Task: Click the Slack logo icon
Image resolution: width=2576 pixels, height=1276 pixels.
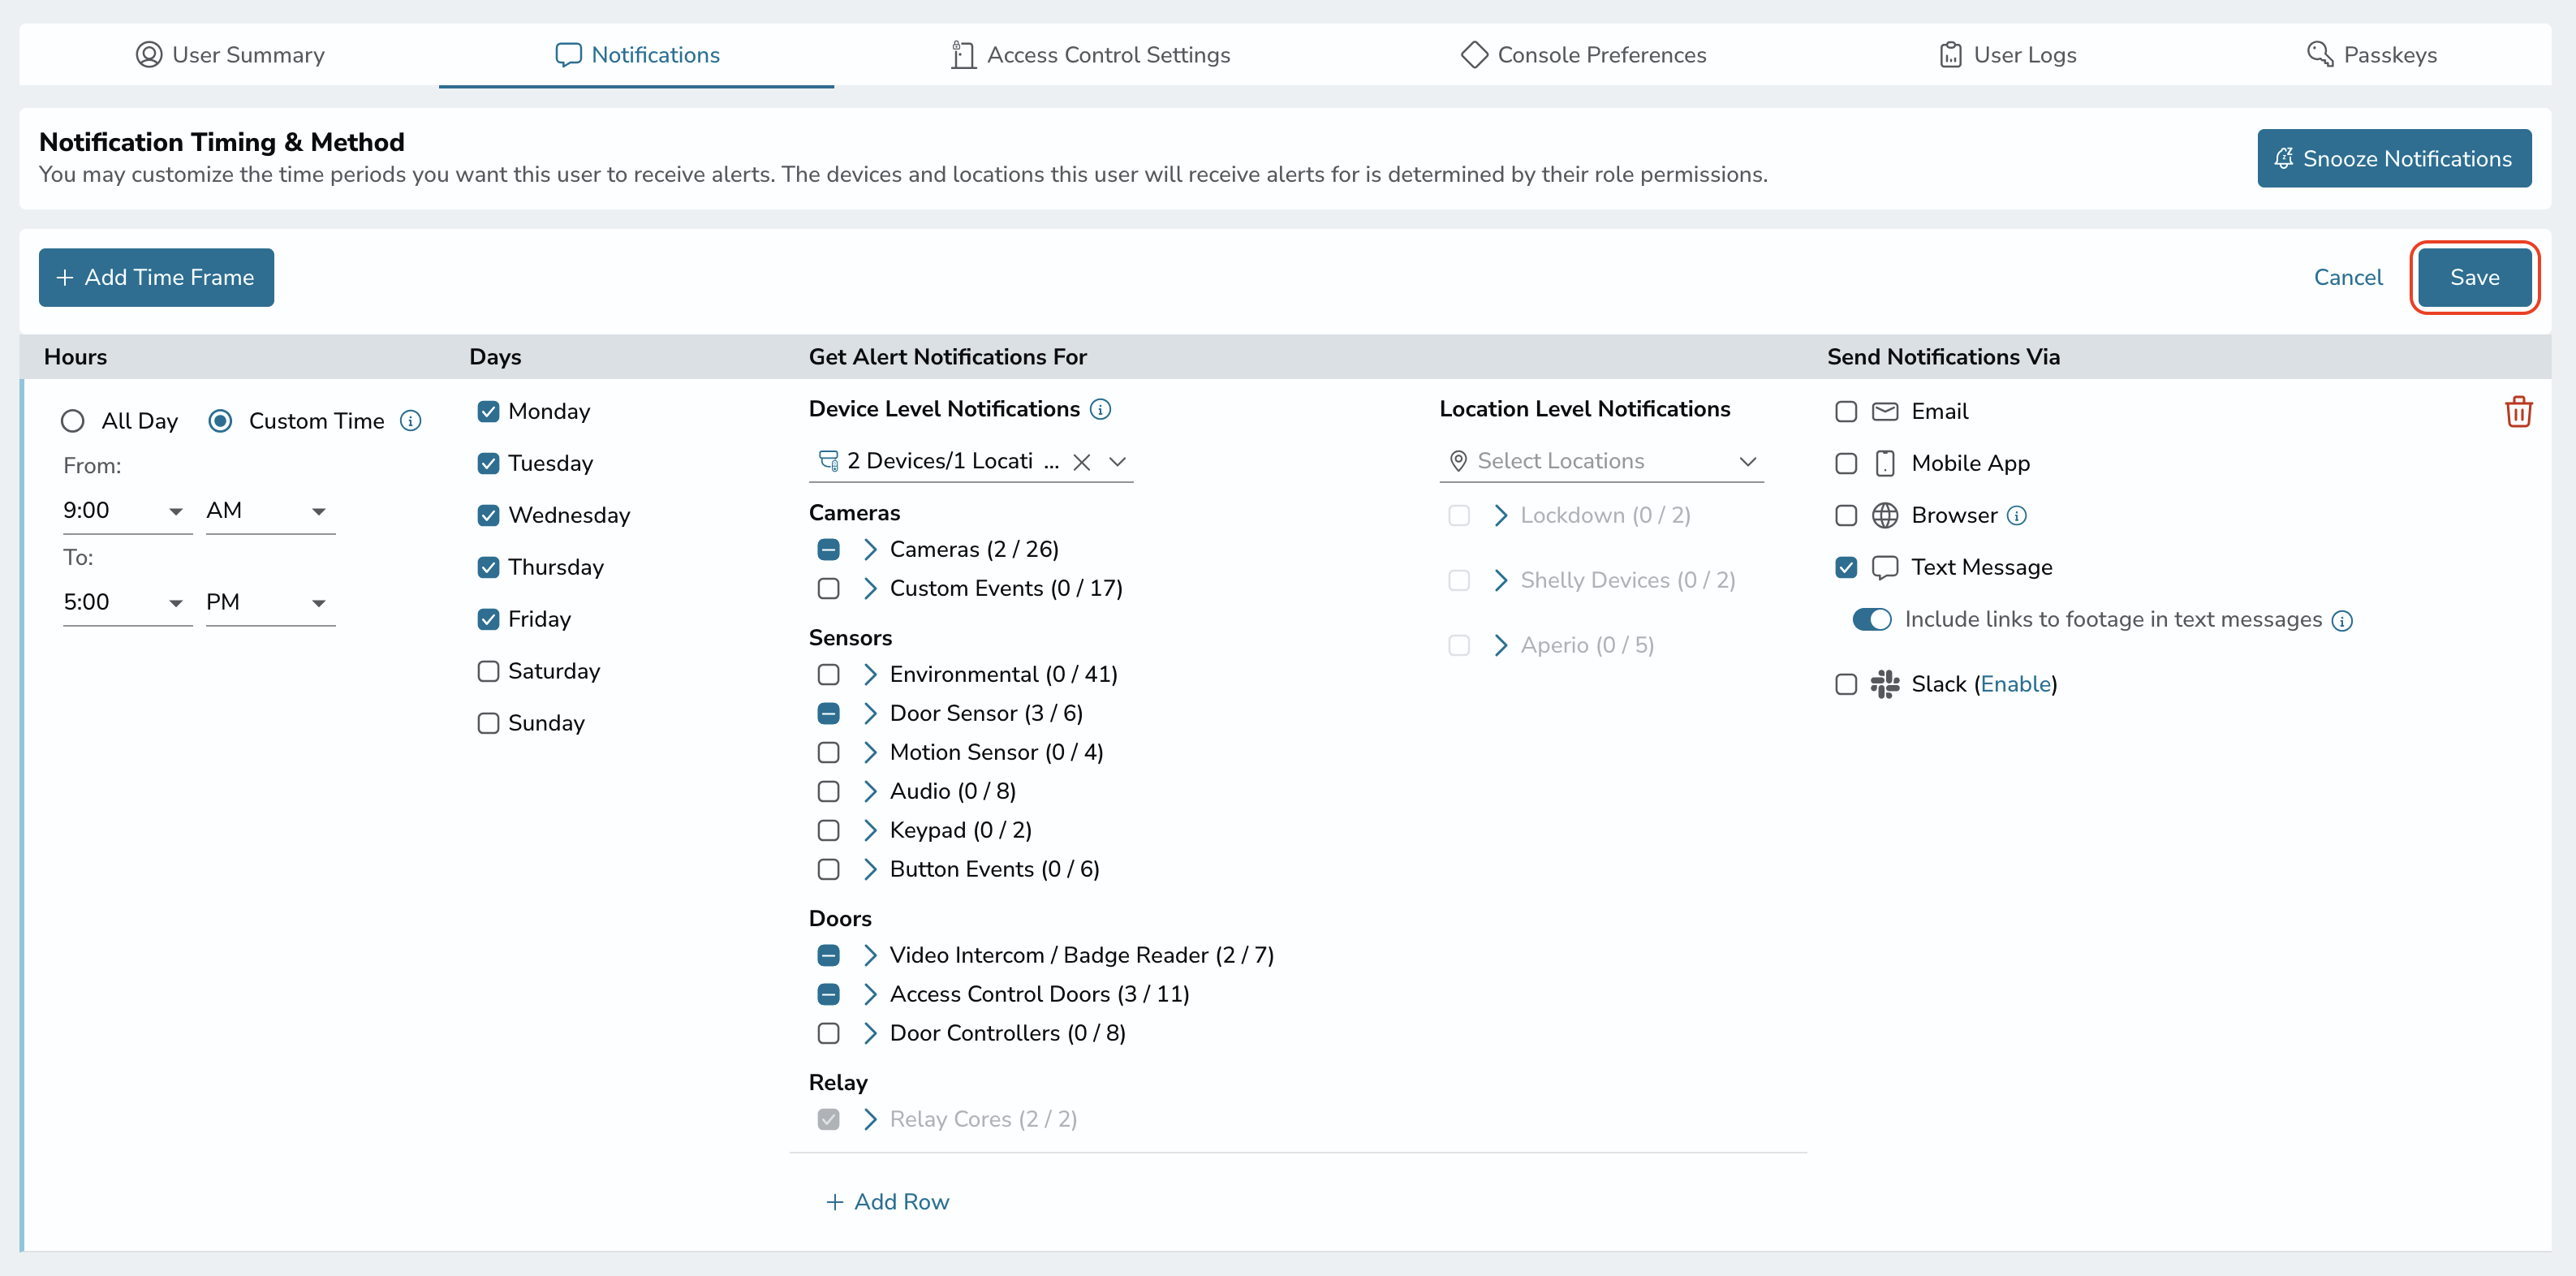Action: tap(1884, 684)
